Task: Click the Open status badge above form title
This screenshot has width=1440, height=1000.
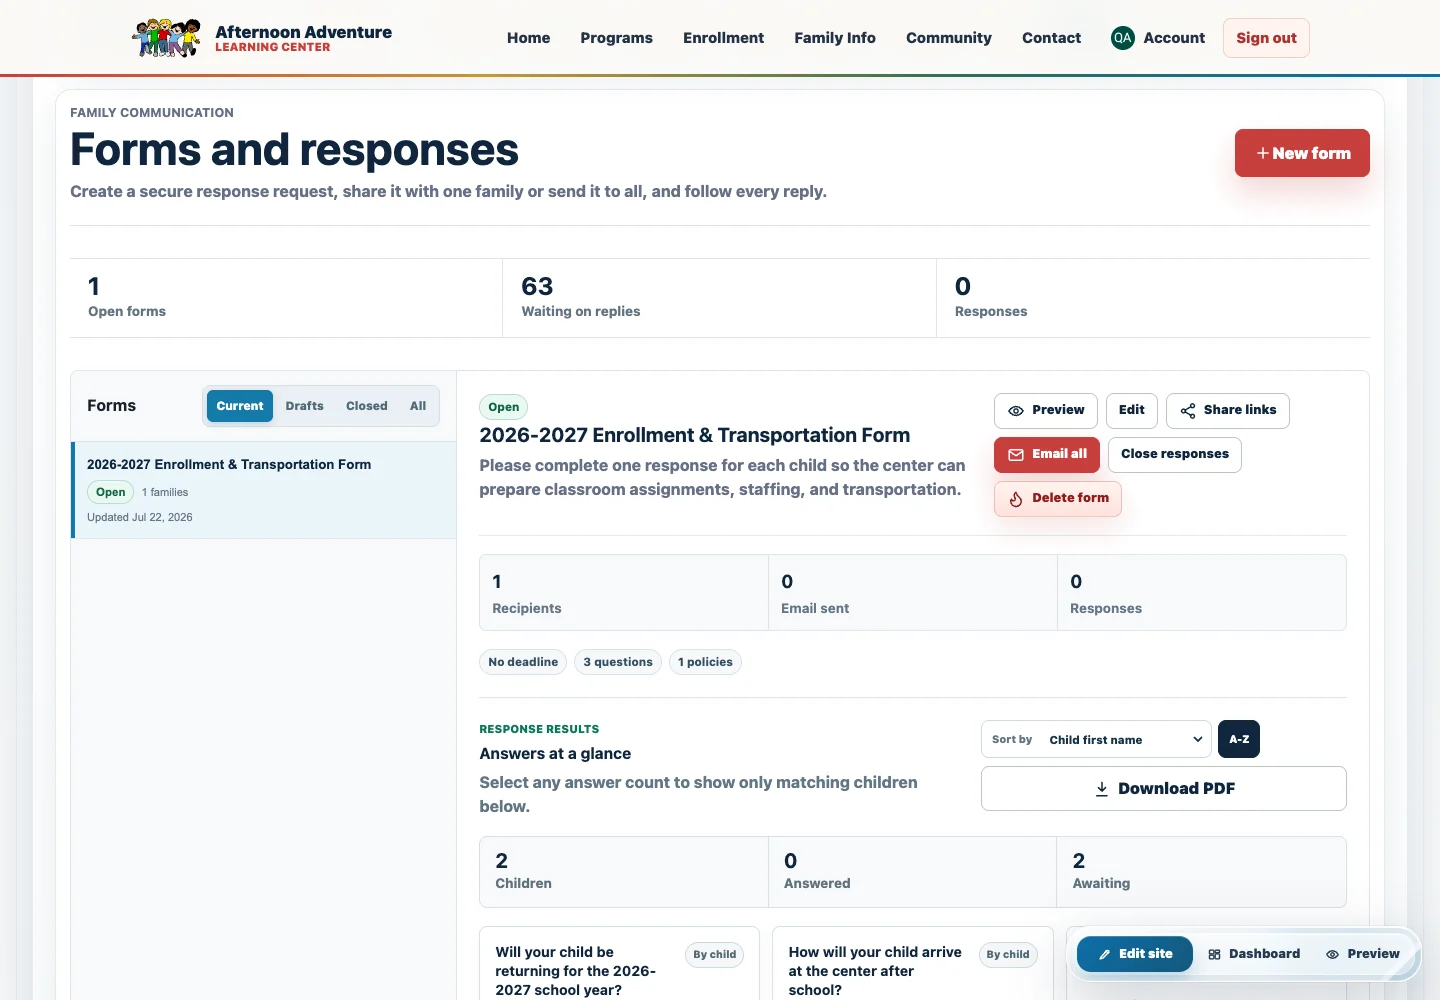Action: 504,407
